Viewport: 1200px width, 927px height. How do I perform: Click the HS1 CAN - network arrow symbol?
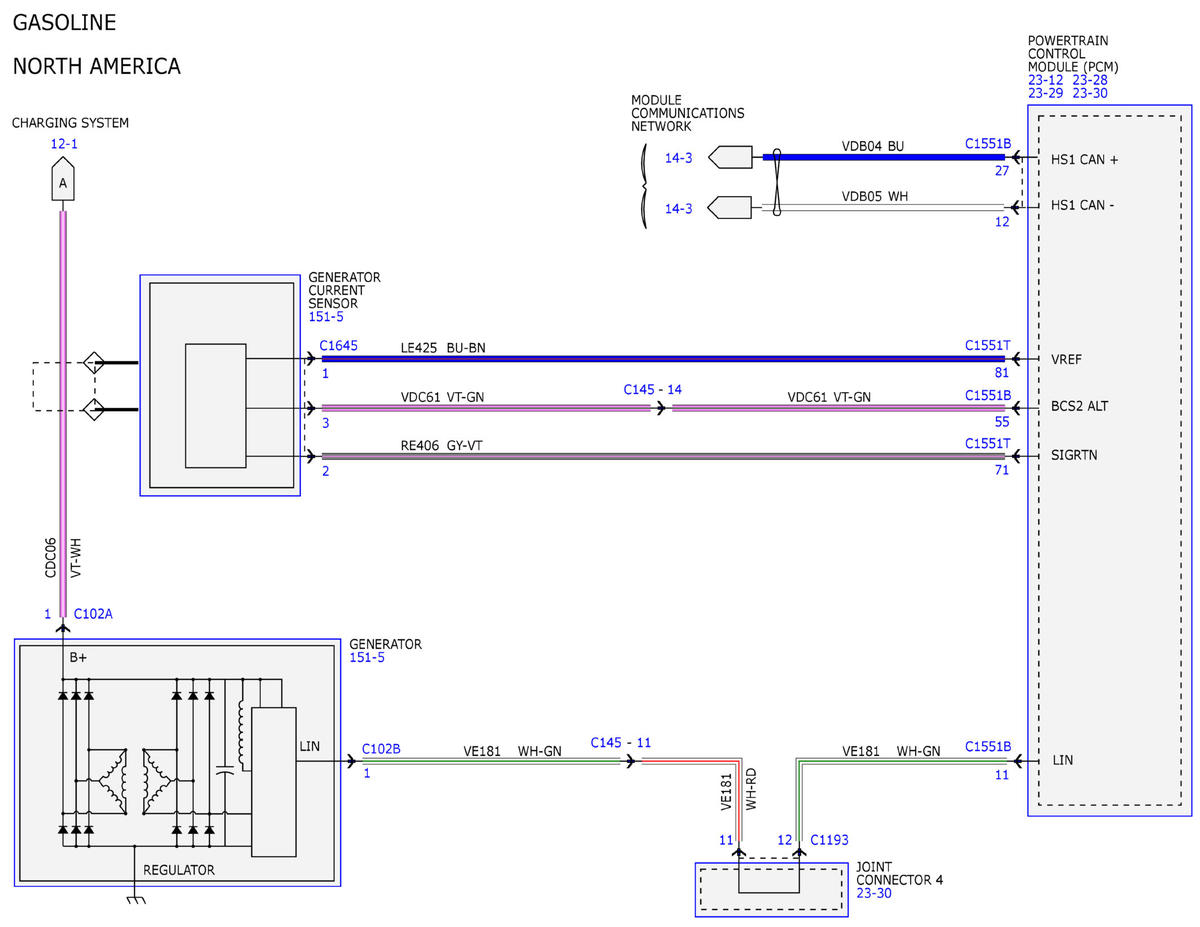(729, 208)
